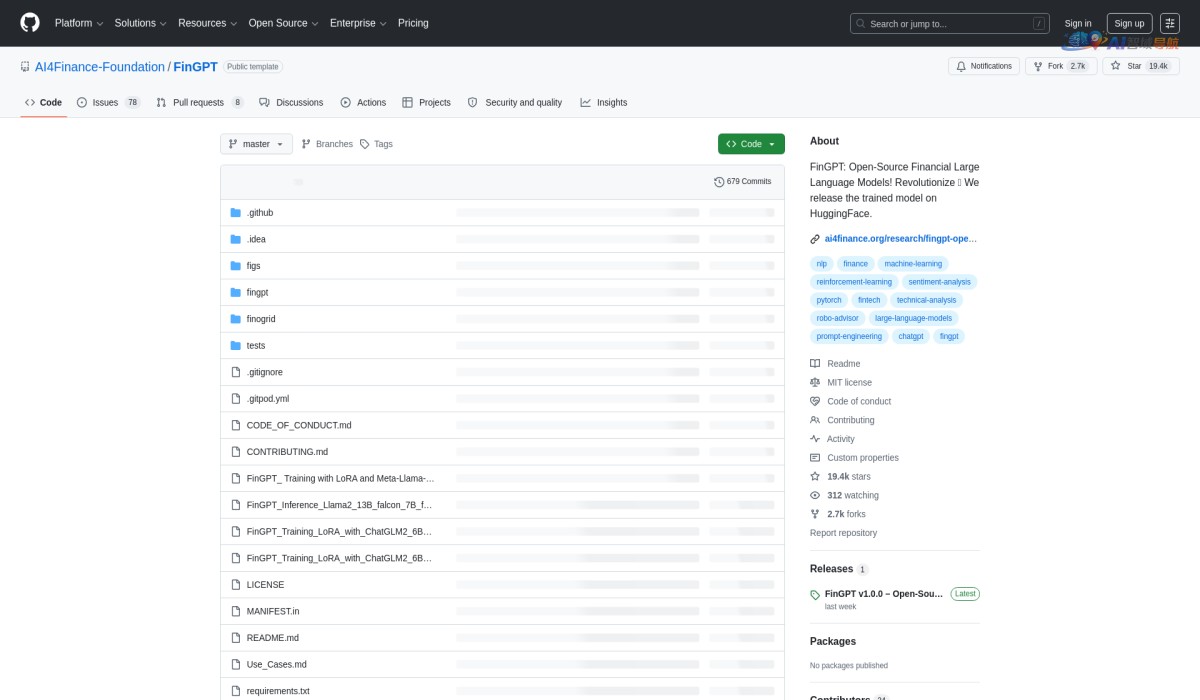Viewport: 1200px width, 700px height.
Task: Open the AI4Finance-Foundation owner link
Action: [99, 67]
